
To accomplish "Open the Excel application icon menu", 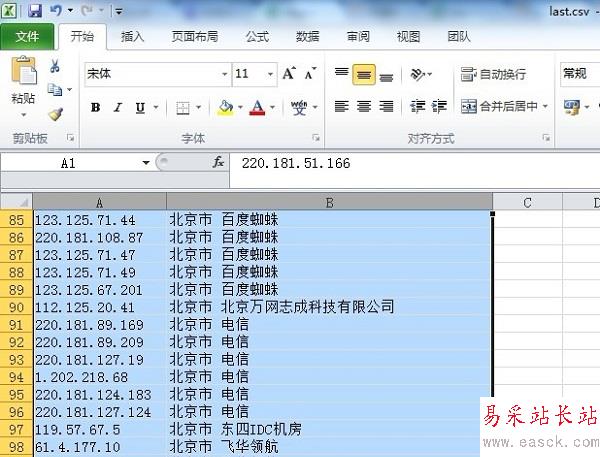I will pyautogui.click(x=9, y=10).
